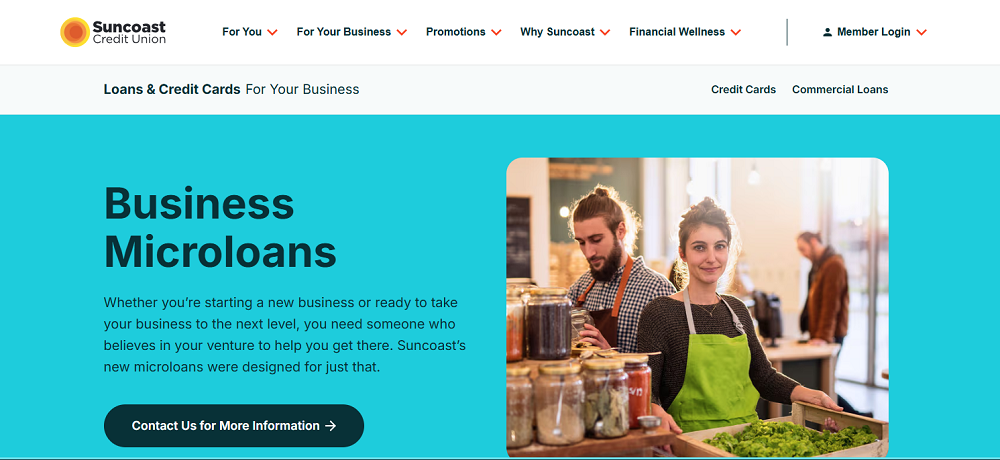Open the Member Login menu

(874, 32)
